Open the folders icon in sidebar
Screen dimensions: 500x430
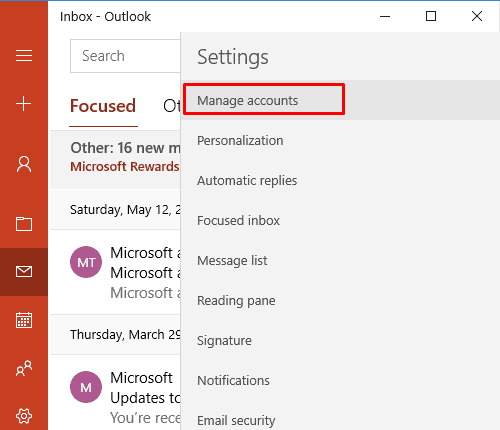click(x=24, y=224)
